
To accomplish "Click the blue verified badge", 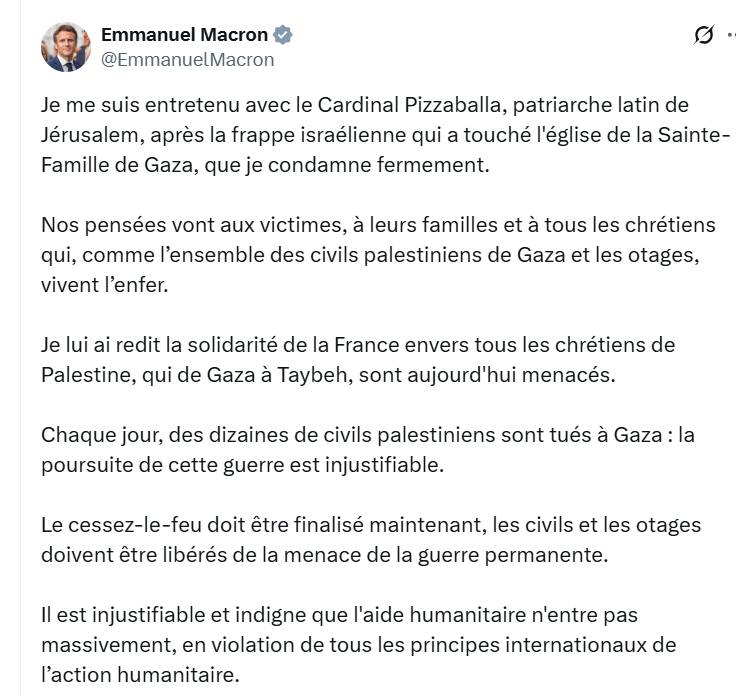I will [x=283, y=35].
